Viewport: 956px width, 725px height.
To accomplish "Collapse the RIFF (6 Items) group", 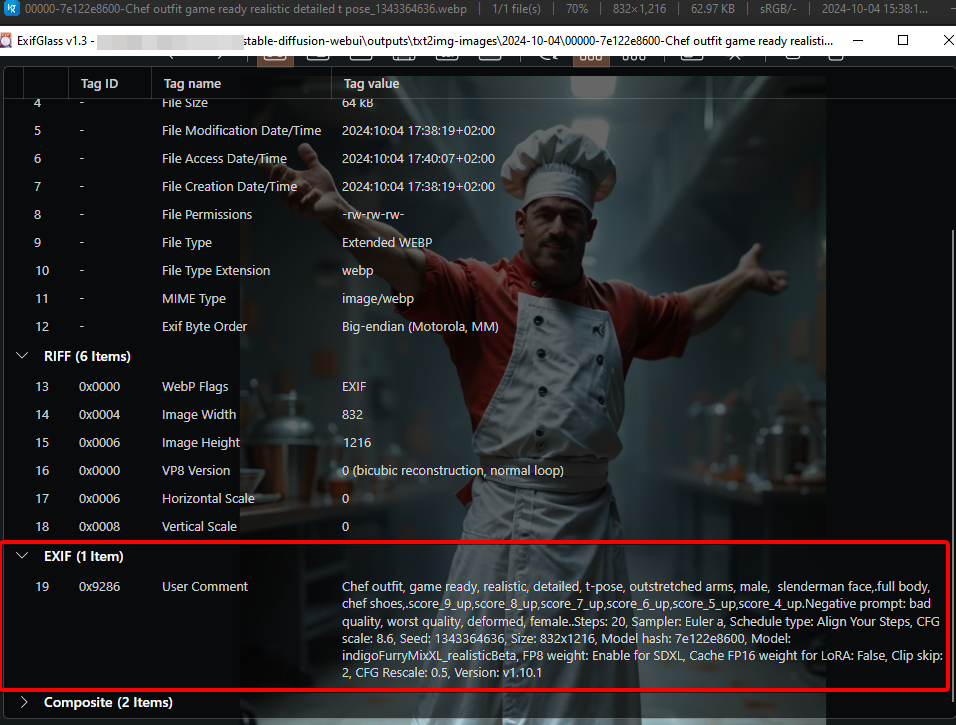I will [23, 356].
